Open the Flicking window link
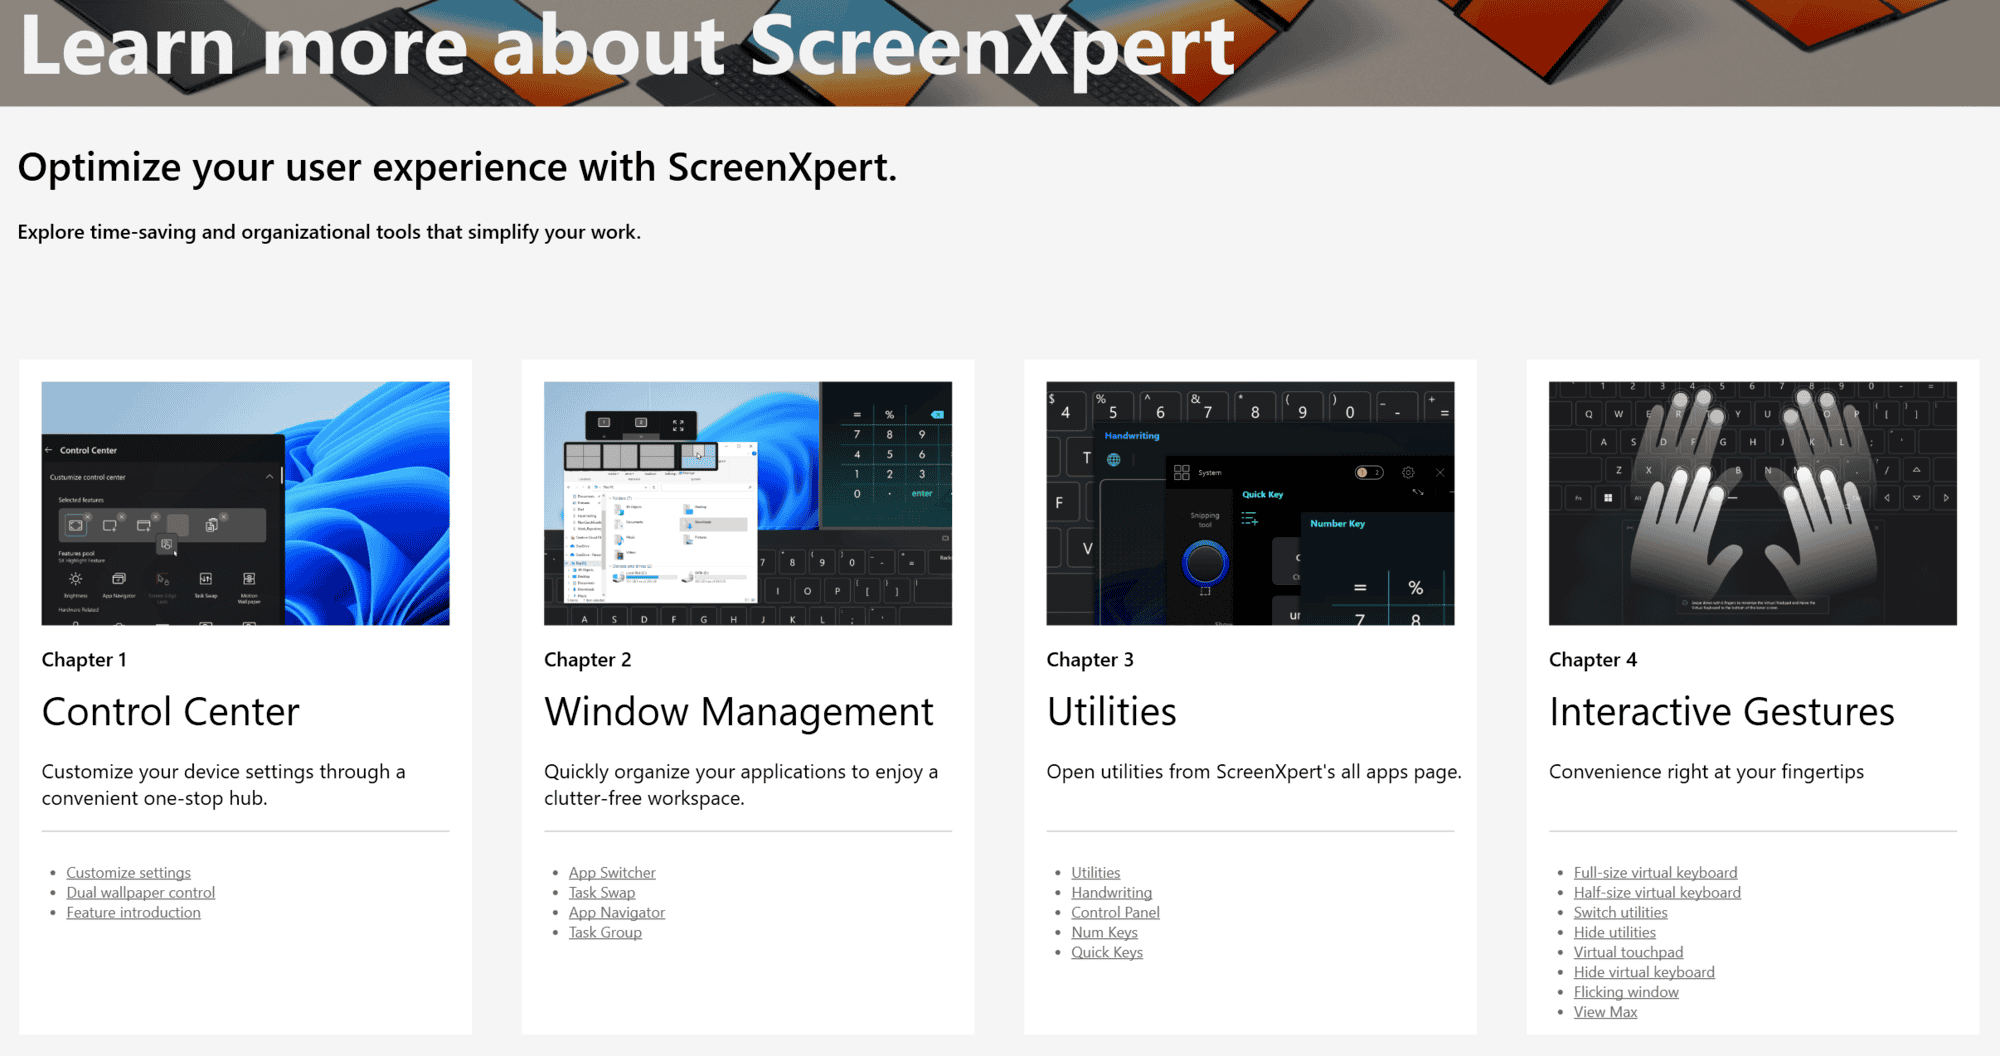 [1626, 993]
